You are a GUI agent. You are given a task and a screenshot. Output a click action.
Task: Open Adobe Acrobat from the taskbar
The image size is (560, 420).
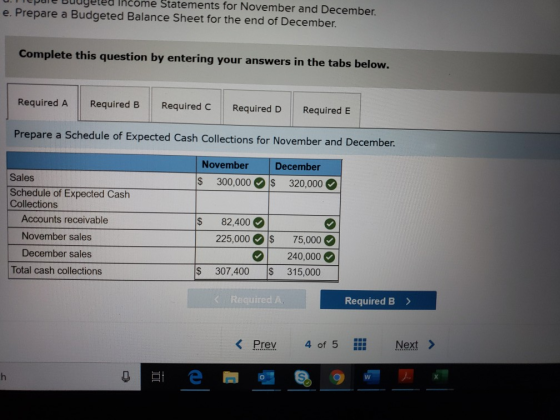coord(406,376)
